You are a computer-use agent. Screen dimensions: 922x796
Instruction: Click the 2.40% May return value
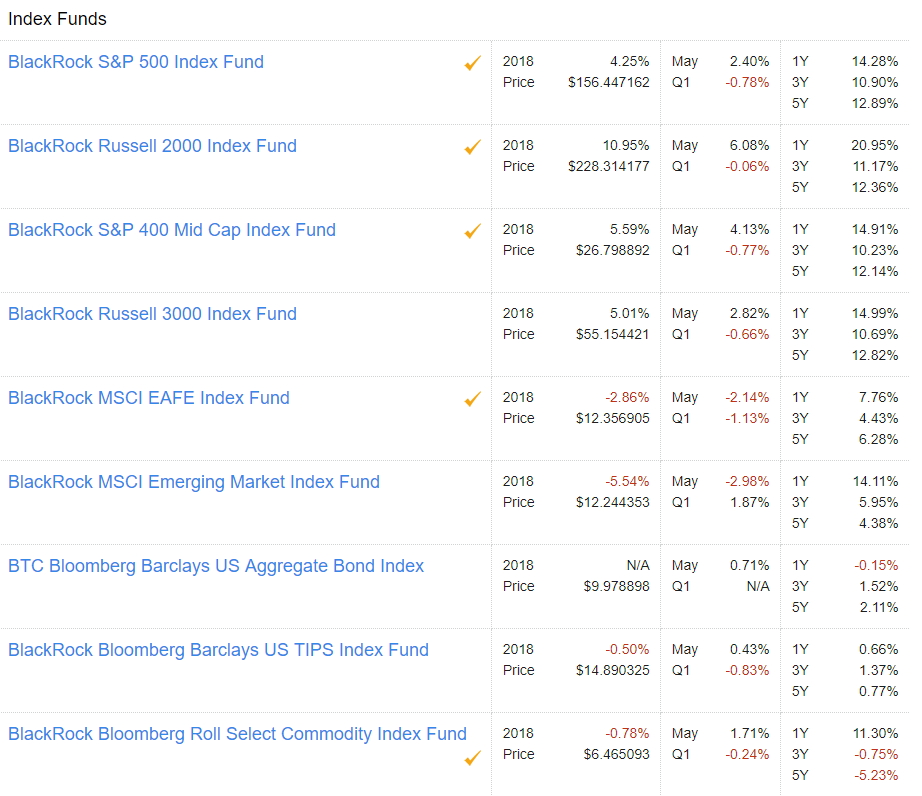click(x=750, y=62)
